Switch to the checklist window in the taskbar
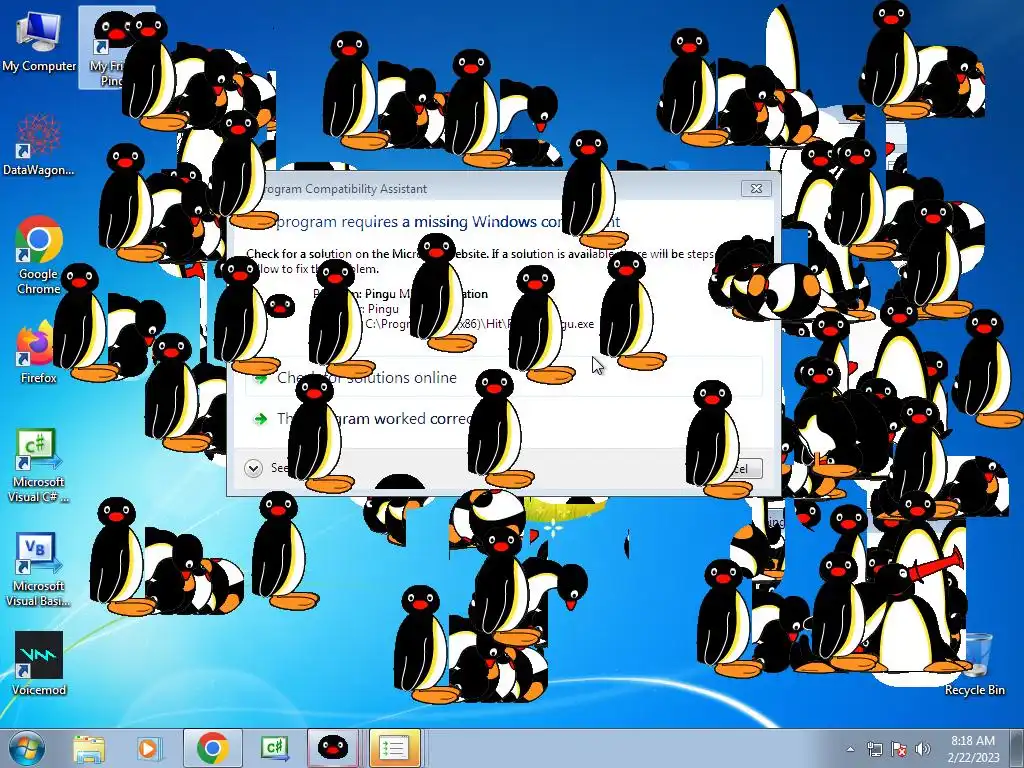This screenshot has width=1024, height=768. (x=394, y=748)
